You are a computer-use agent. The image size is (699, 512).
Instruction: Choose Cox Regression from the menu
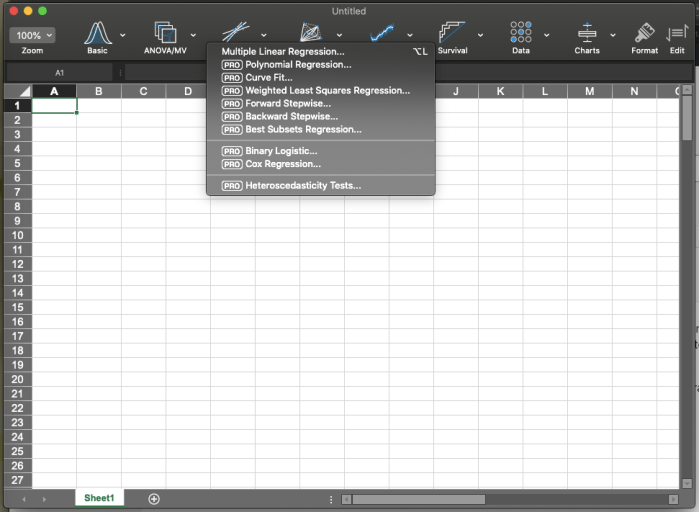pyautogui.click(x=283, y=164)
